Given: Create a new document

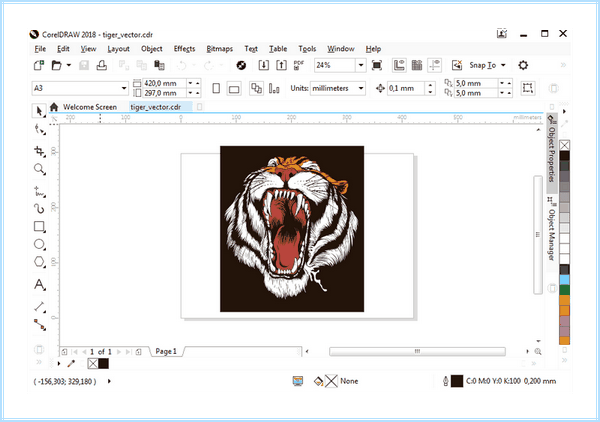Looking at the screenshot, I should (x=39, y=65).
